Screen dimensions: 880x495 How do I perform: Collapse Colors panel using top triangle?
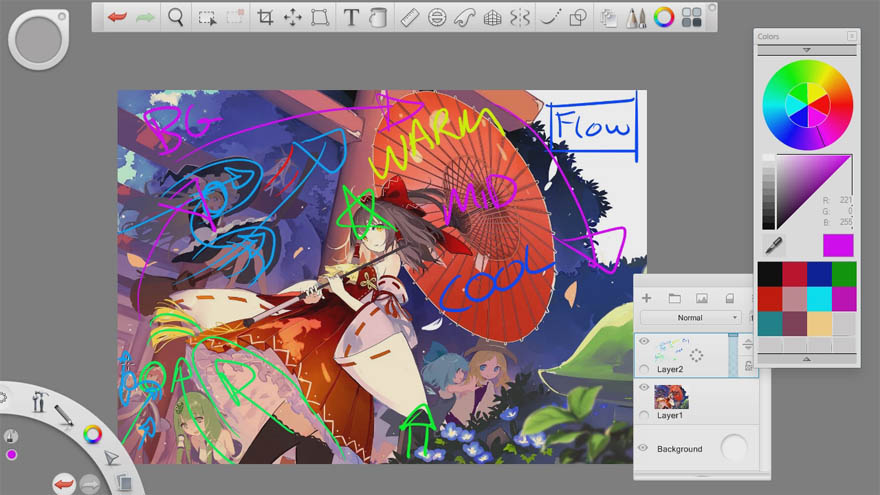pos(806,51)
